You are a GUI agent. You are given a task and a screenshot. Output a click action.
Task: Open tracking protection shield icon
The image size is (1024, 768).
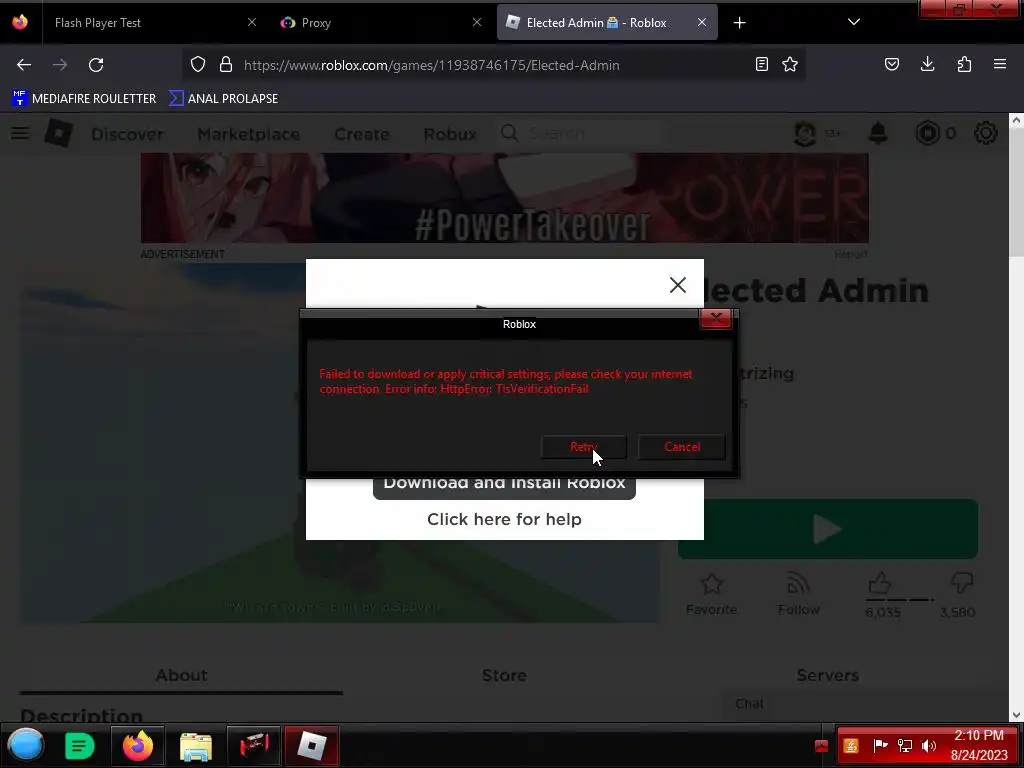(198, 65)
